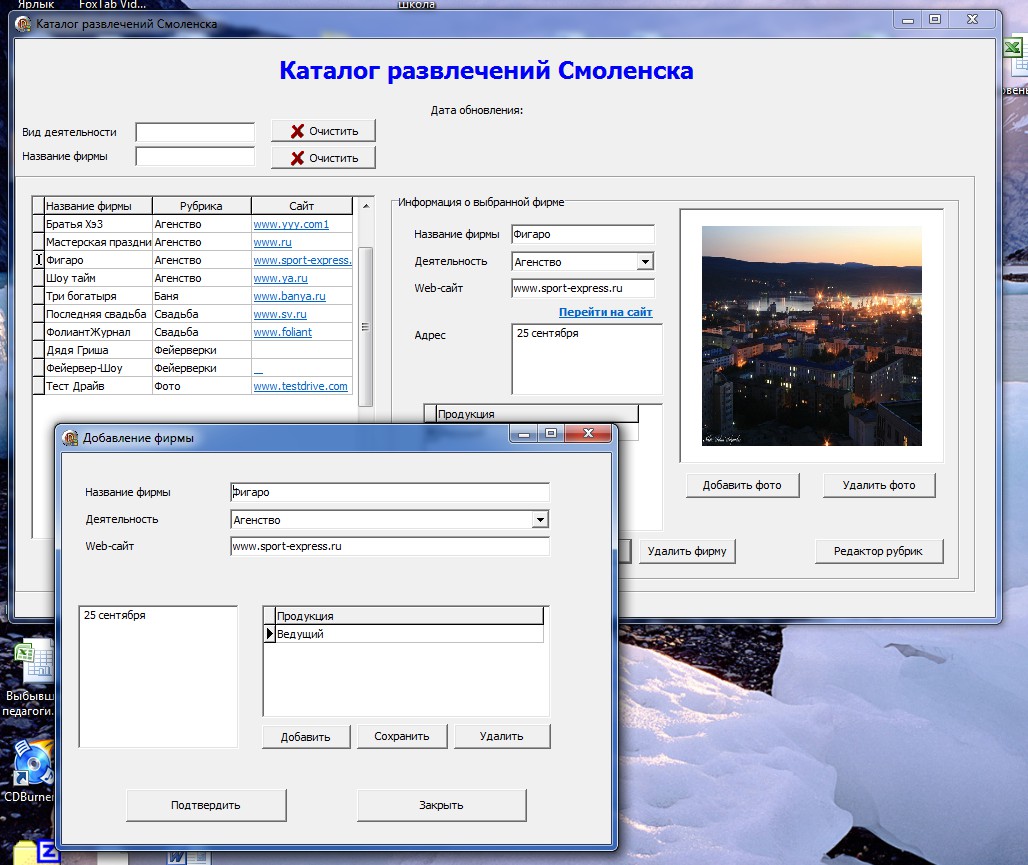The height and width of the screenshot is (865, 1028).
Task: Click the Закрыть button in the dialog
Action: [441, 805]
